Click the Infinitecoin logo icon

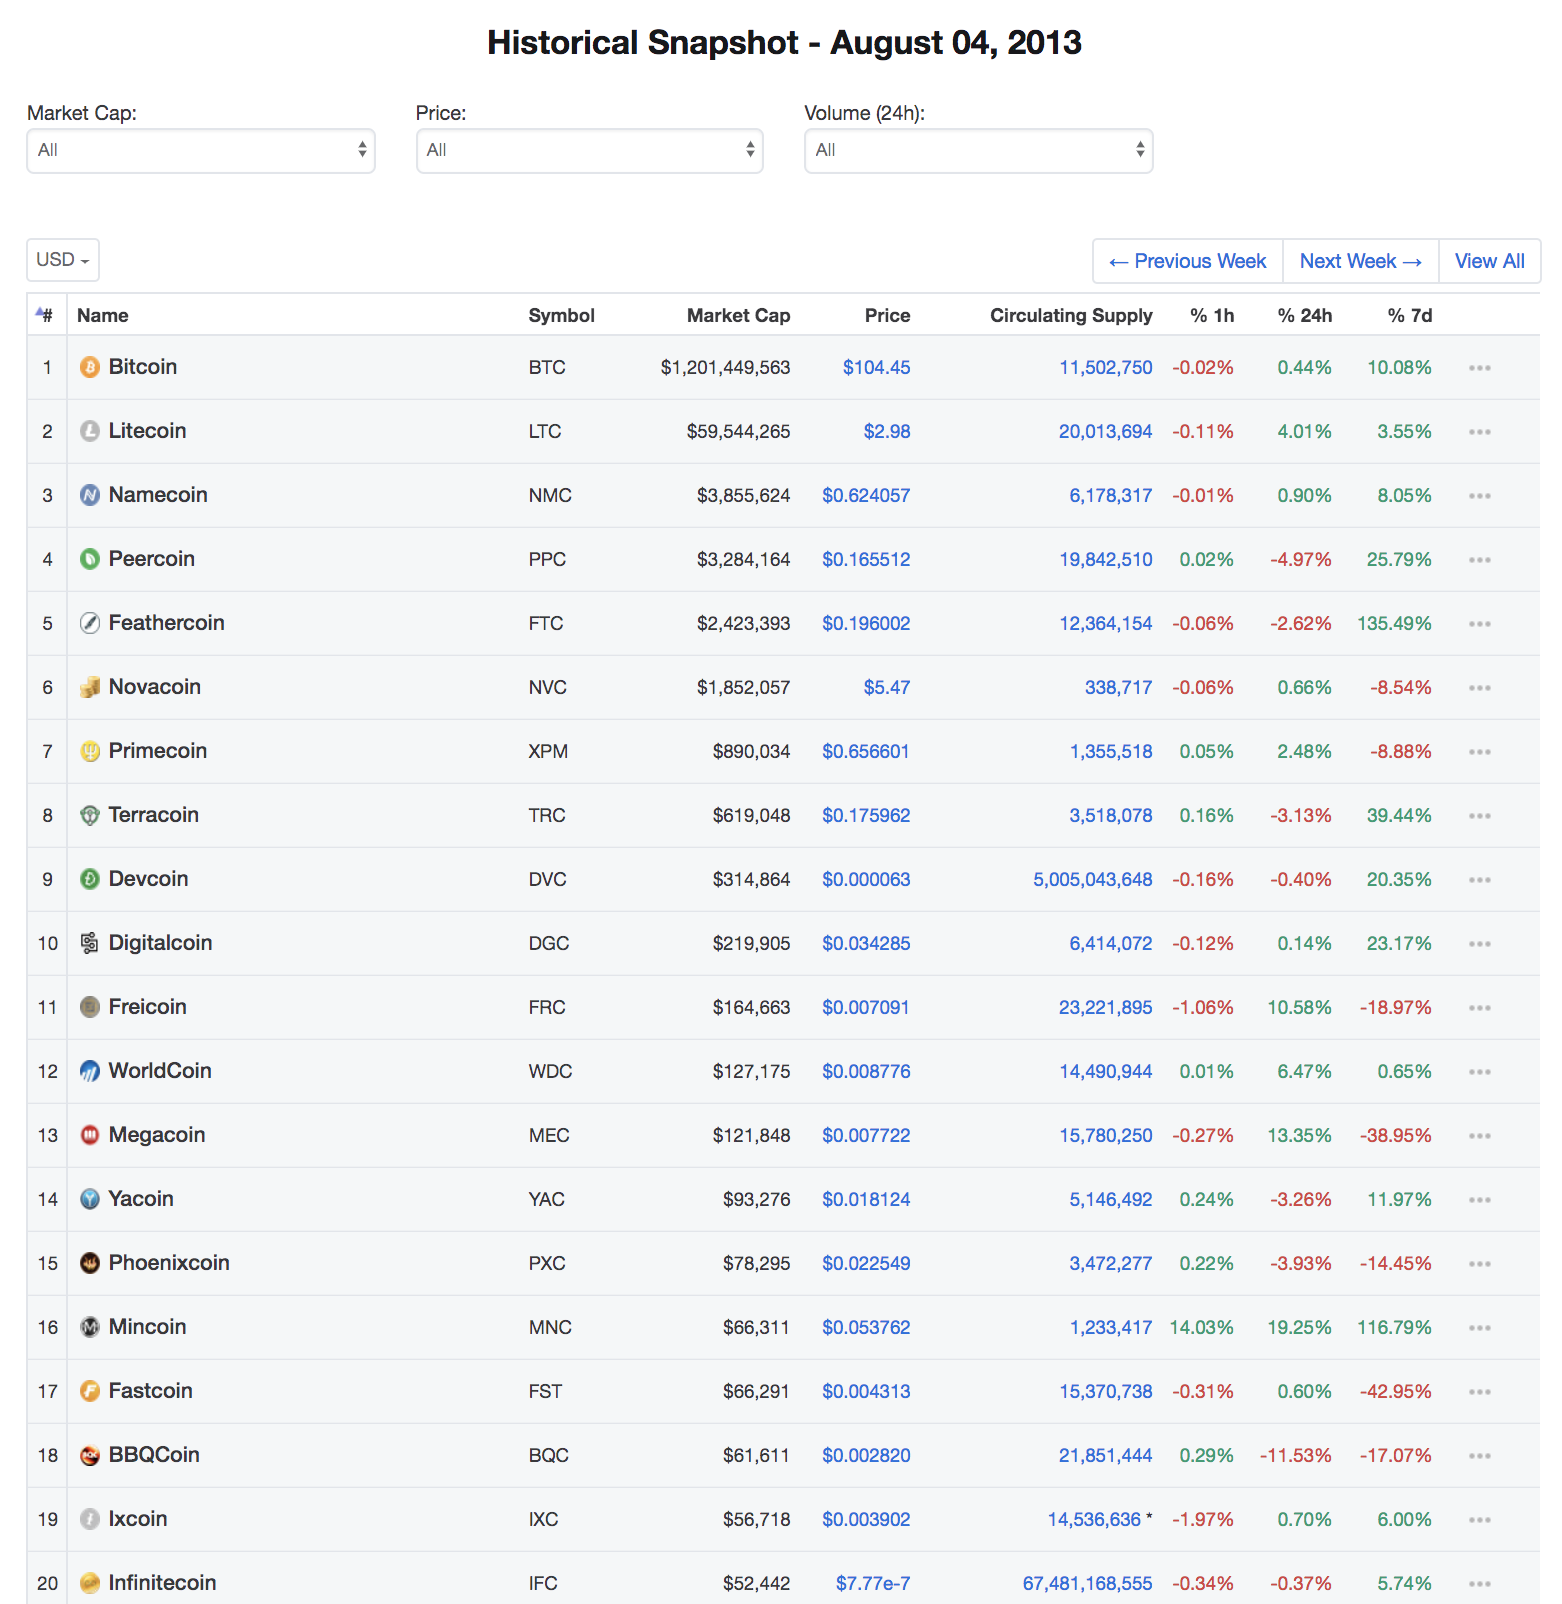point(90,1583)
